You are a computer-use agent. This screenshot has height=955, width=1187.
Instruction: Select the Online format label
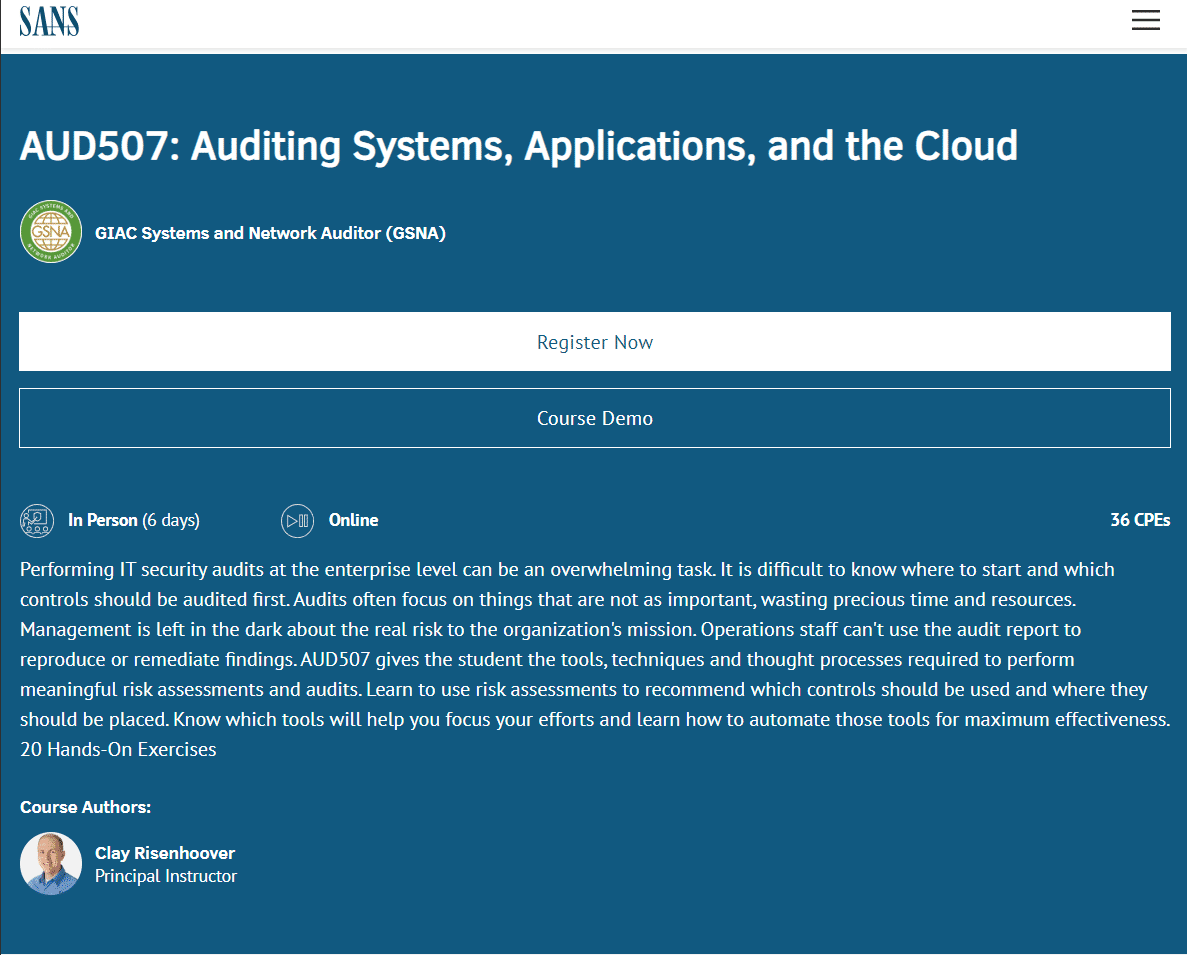(x=353, y=520)
